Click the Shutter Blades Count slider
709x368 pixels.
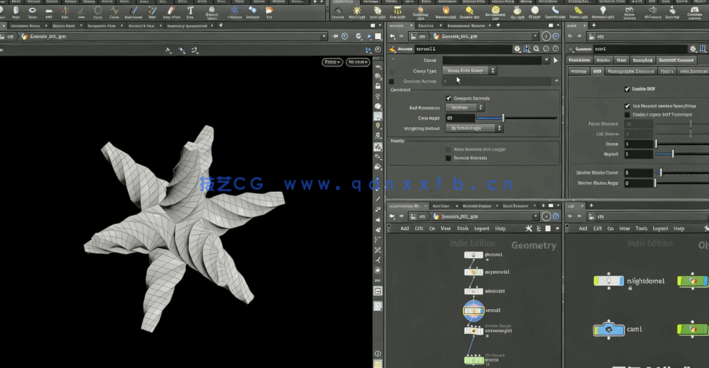(x=682, y=173)
